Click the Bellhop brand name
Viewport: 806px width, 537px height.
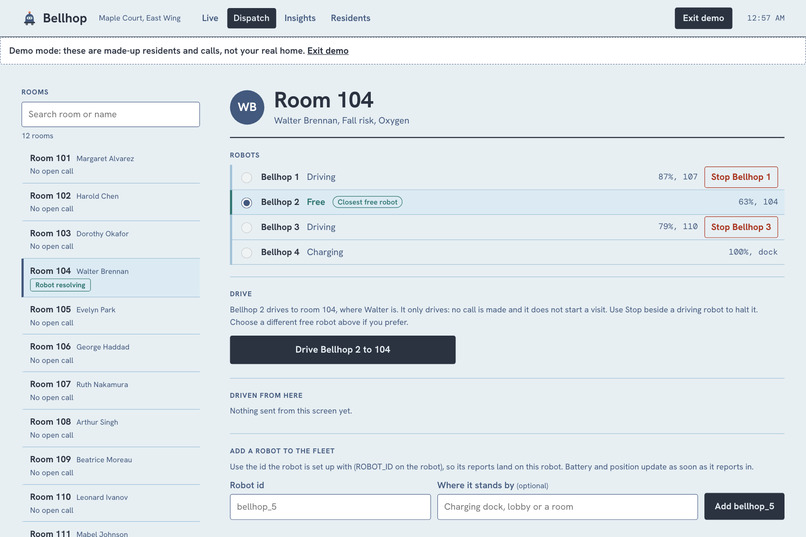pos(65,18)
